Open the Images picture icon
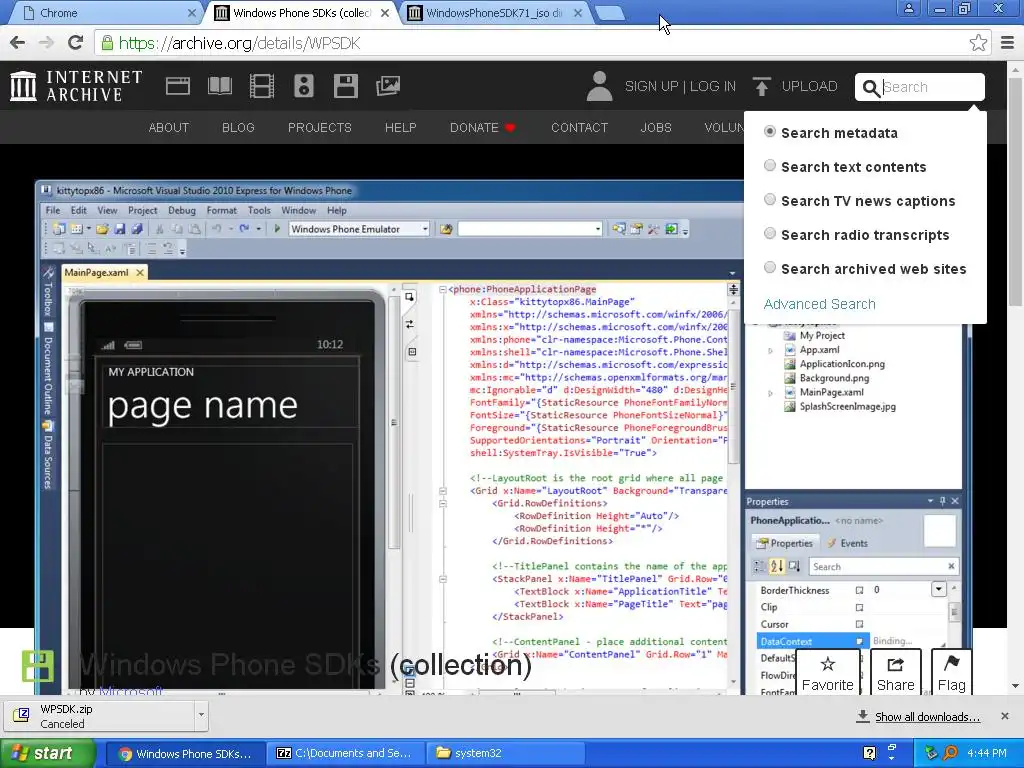The width and height of the screenshot is (1024, 768). (x=388, y=86)
